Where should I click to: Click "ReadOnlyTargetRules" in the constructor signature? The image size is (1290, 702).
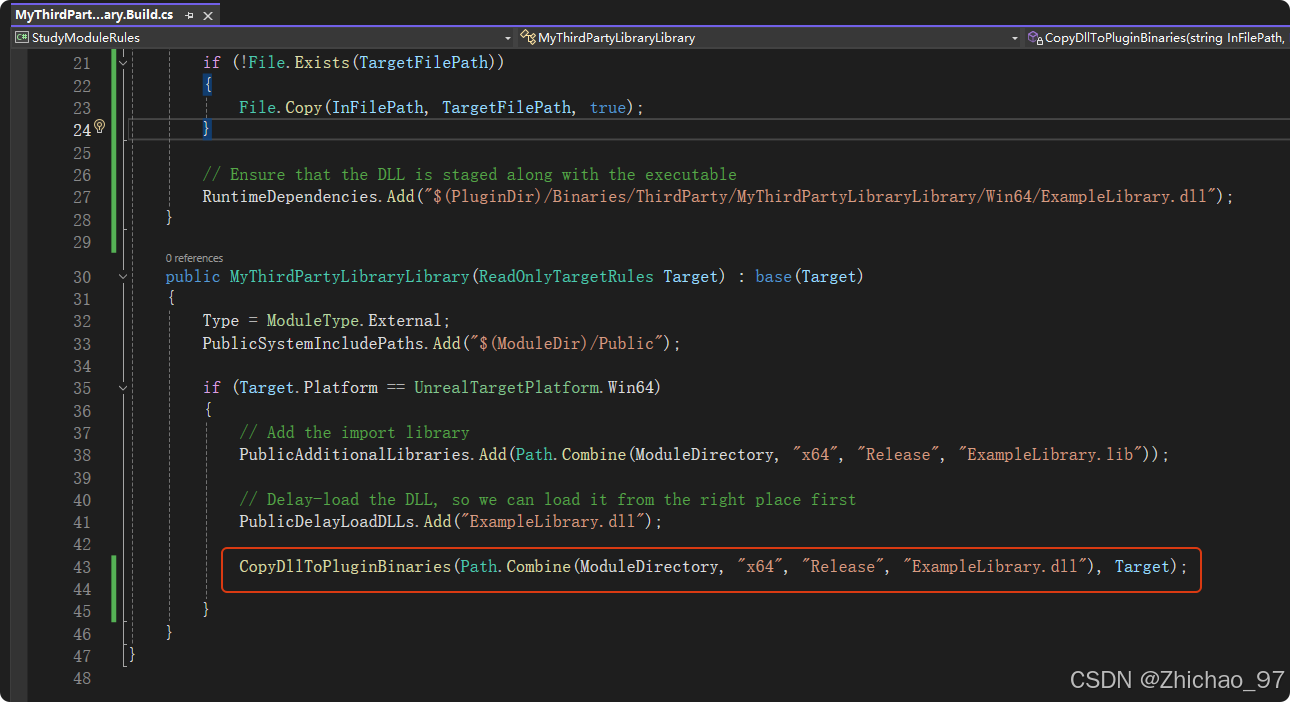tap(566, 277)
